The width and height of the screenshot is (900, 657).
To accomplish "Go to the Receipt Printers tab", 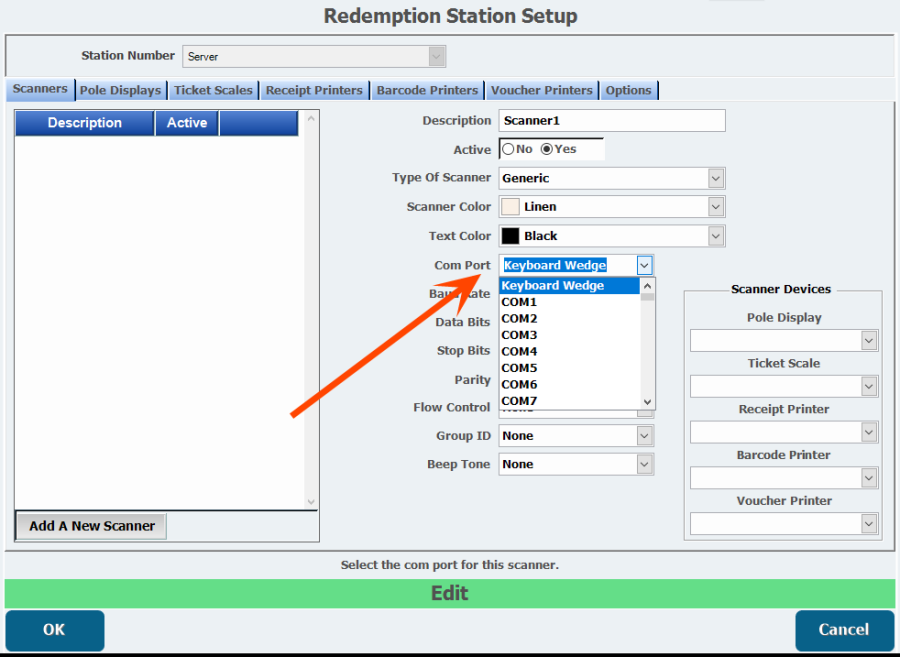I will 314,90.
